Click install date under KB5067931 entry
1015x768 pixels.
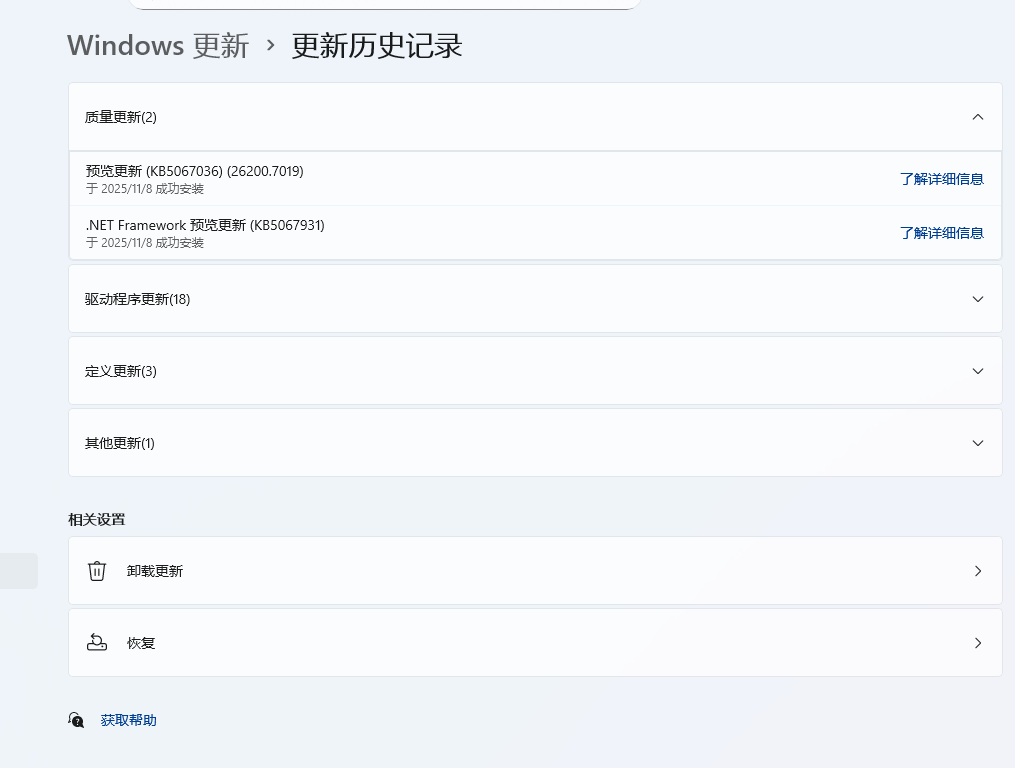tap(144, 242)
